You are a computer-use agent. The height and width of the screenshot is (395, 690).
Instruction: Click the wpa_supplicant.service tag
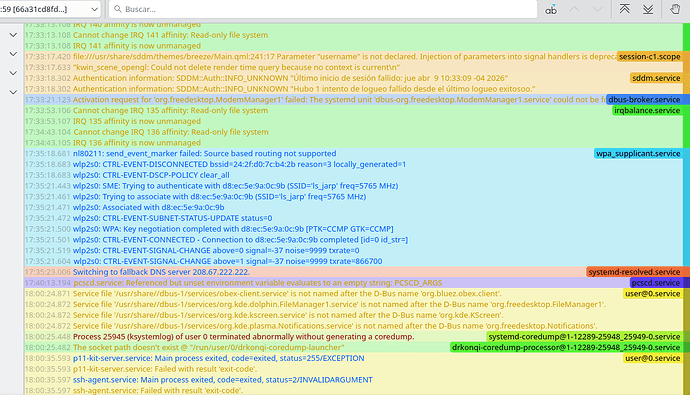click(x=638, y=154)
